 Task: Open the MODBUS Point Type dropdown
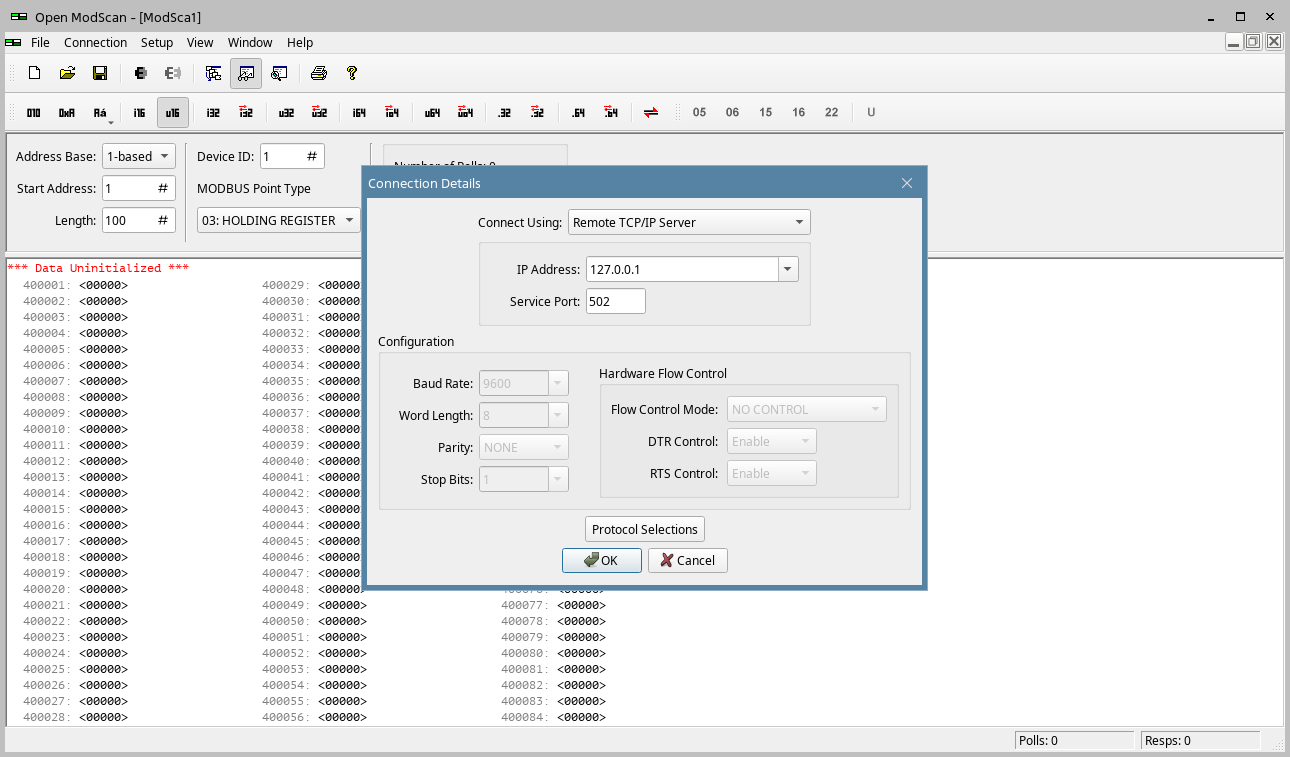pos(279,221)
